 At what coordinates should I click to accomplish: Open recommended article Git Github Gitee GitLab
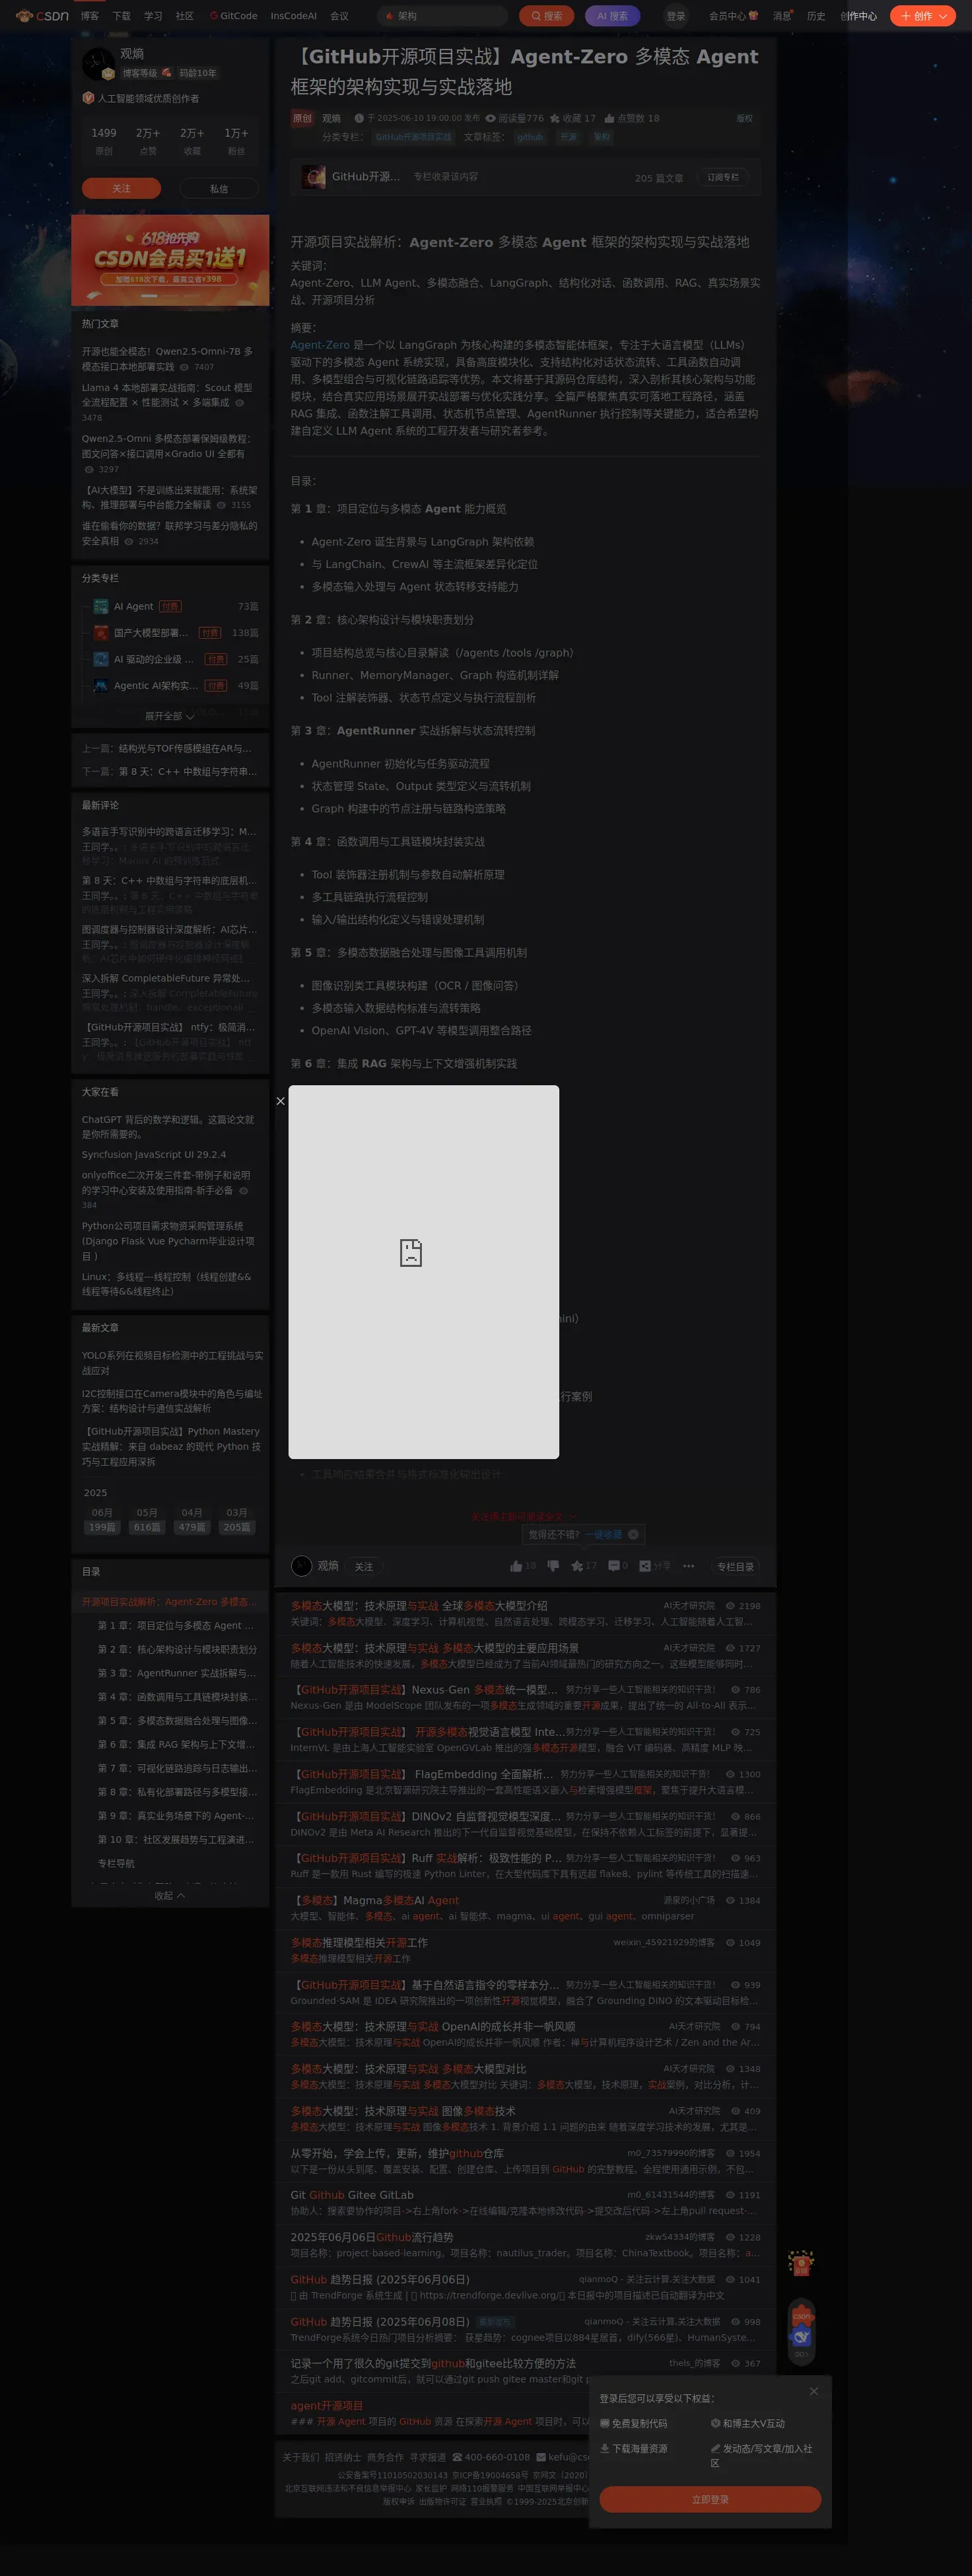click(352, 2195)
